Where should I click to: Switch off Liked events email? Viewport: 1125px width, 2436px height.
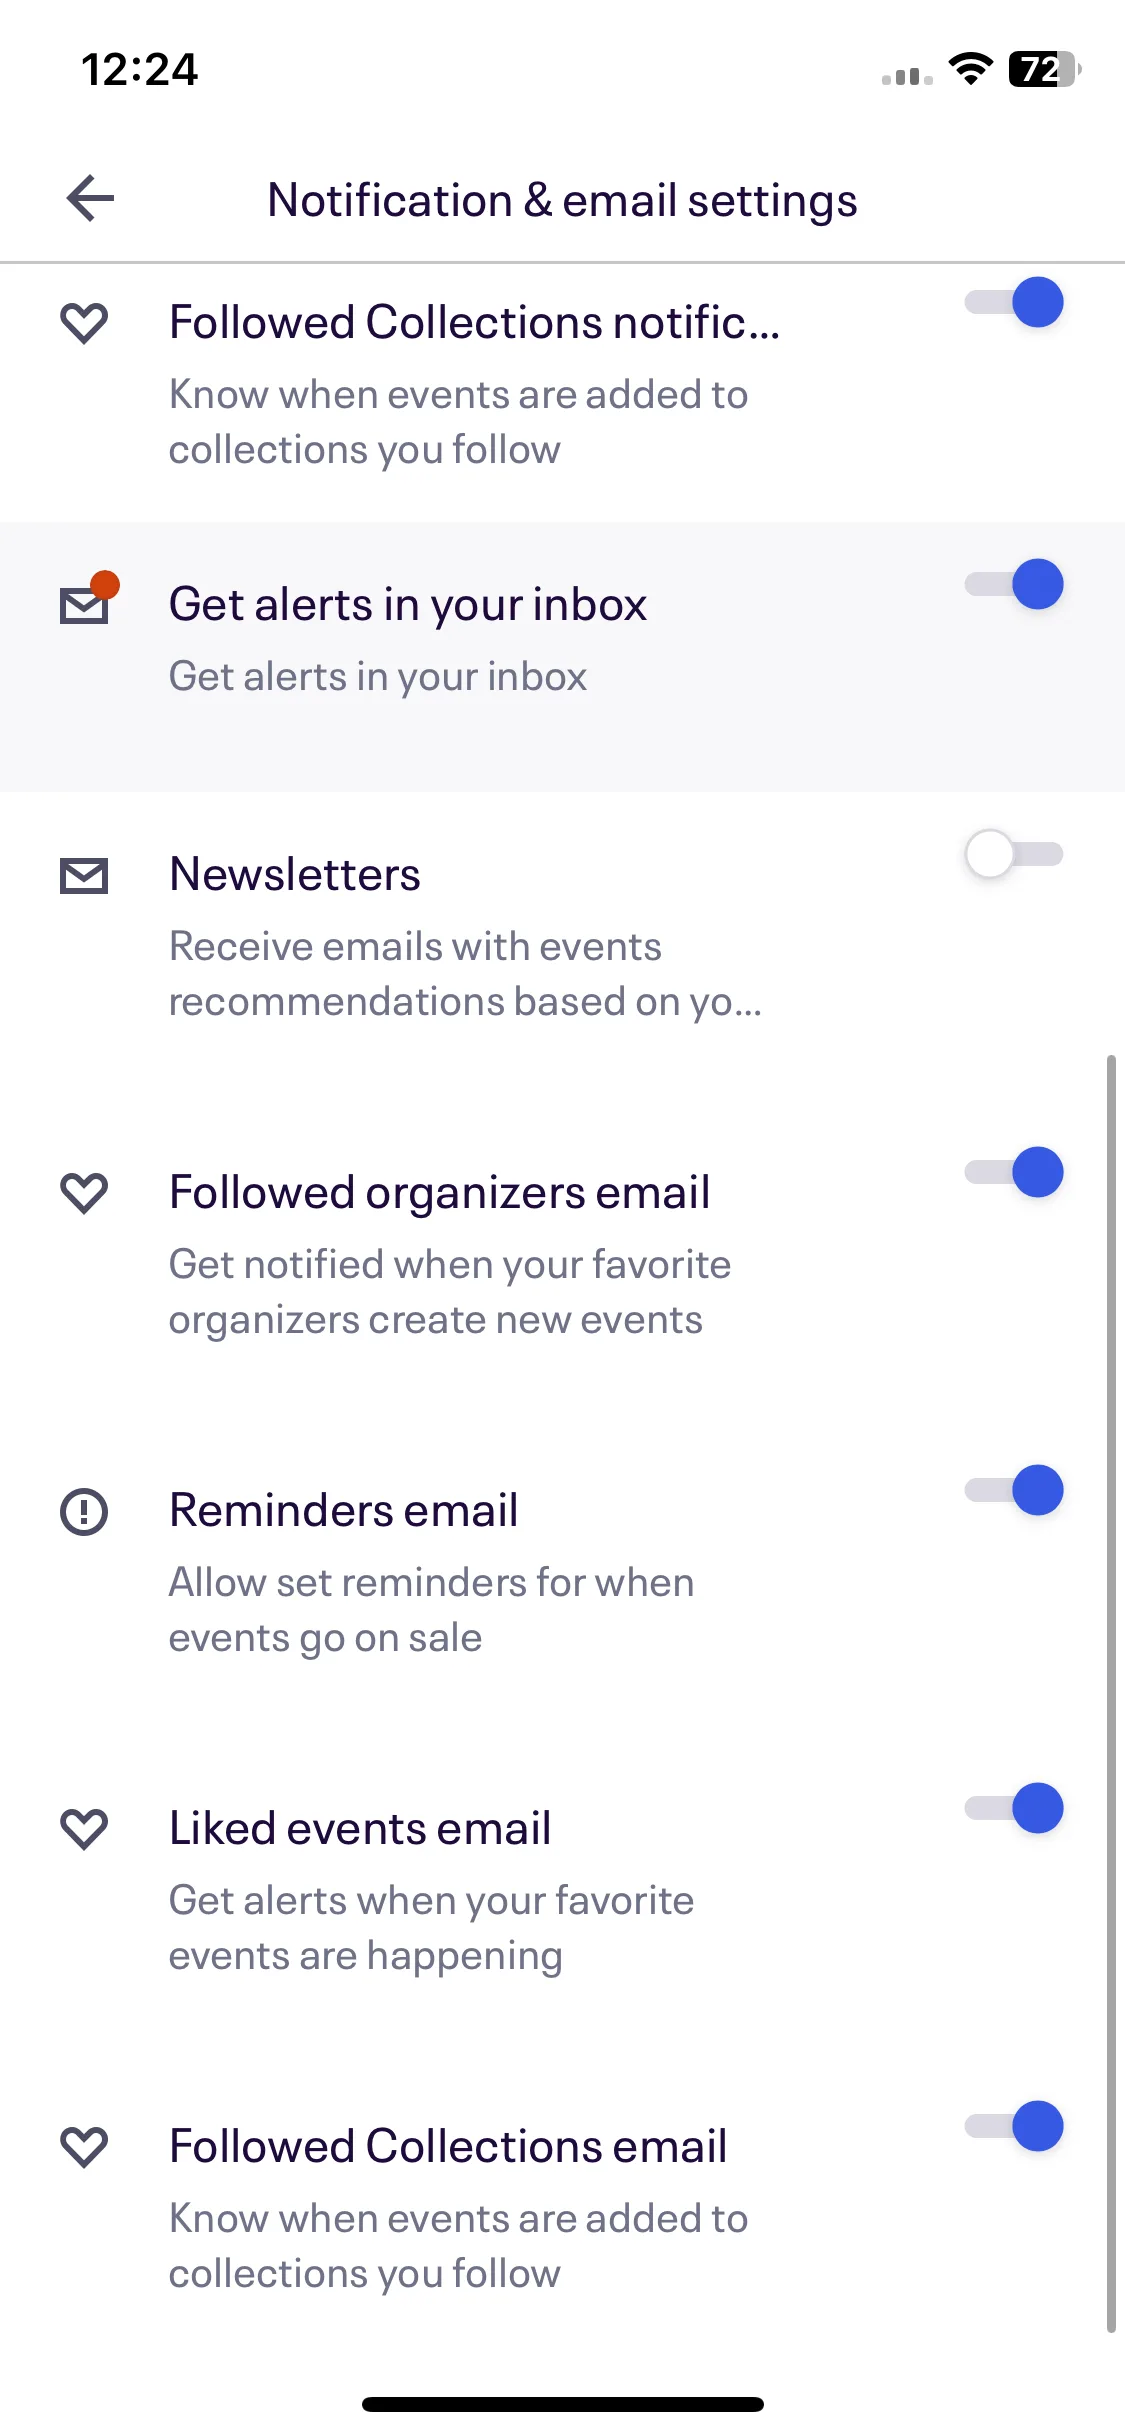coord(1013,1808)
